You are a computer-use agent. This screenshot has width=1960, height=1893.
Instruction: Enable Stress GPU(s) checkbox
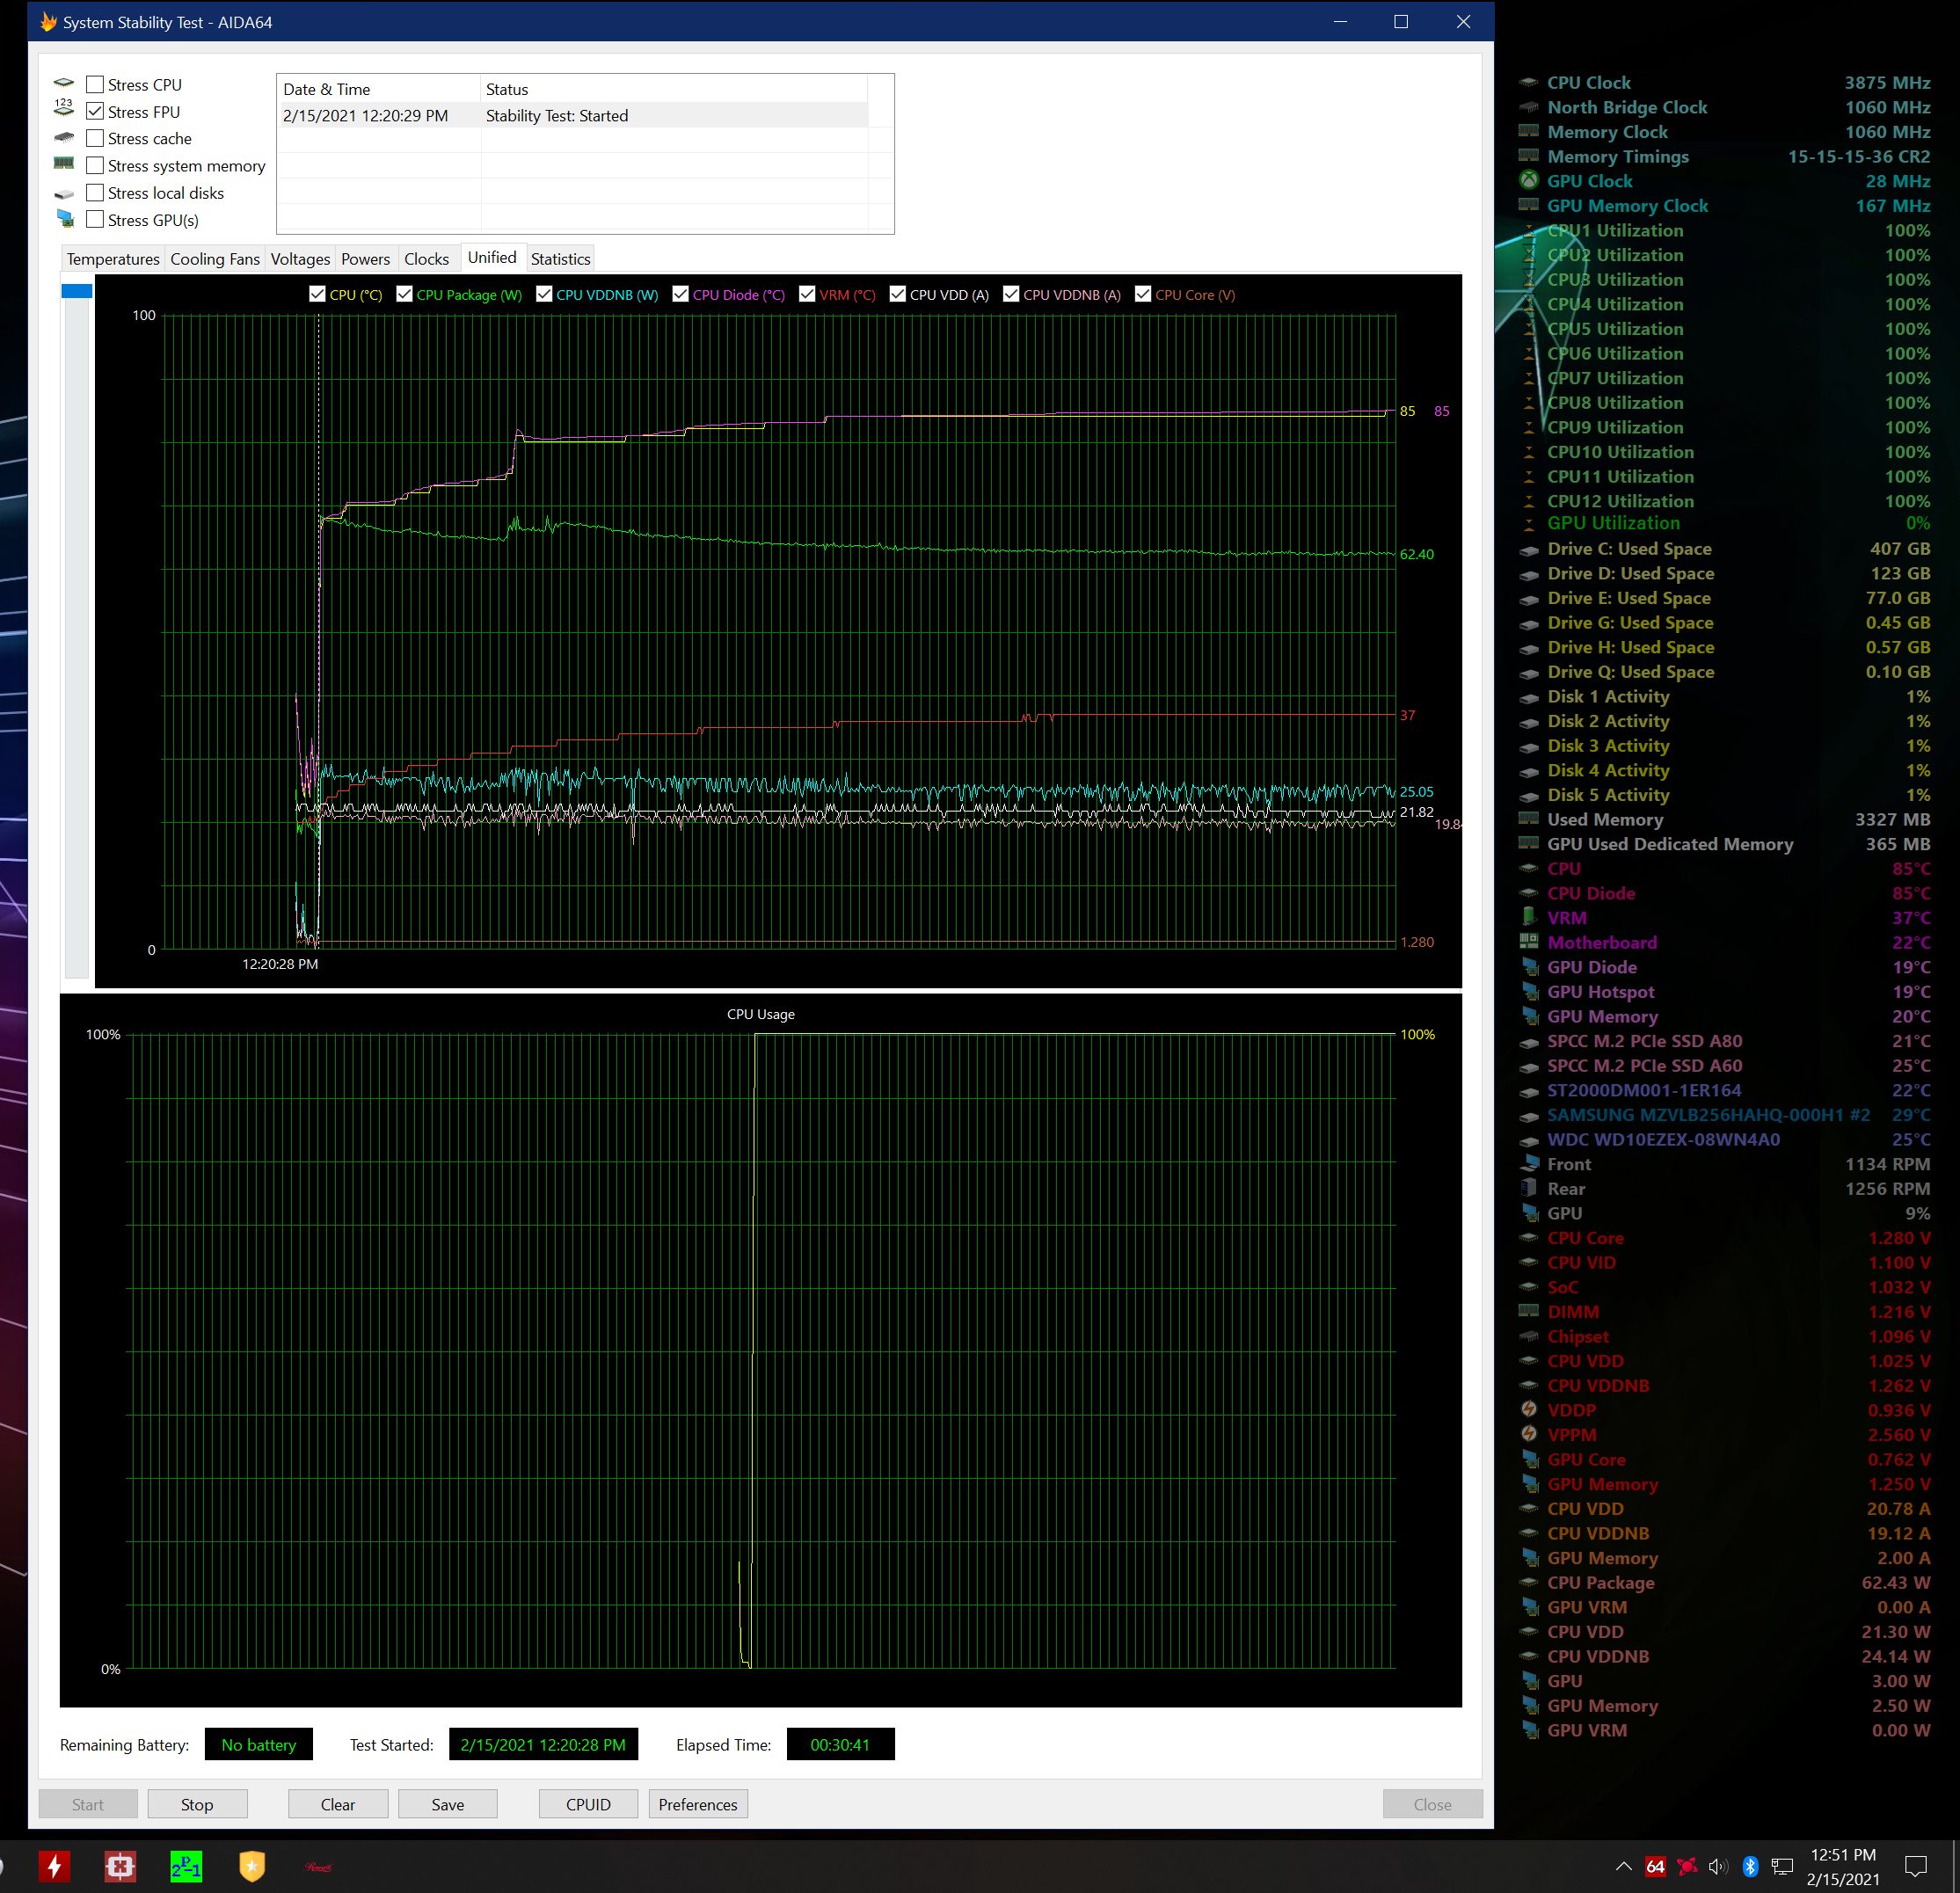(95, 220)
